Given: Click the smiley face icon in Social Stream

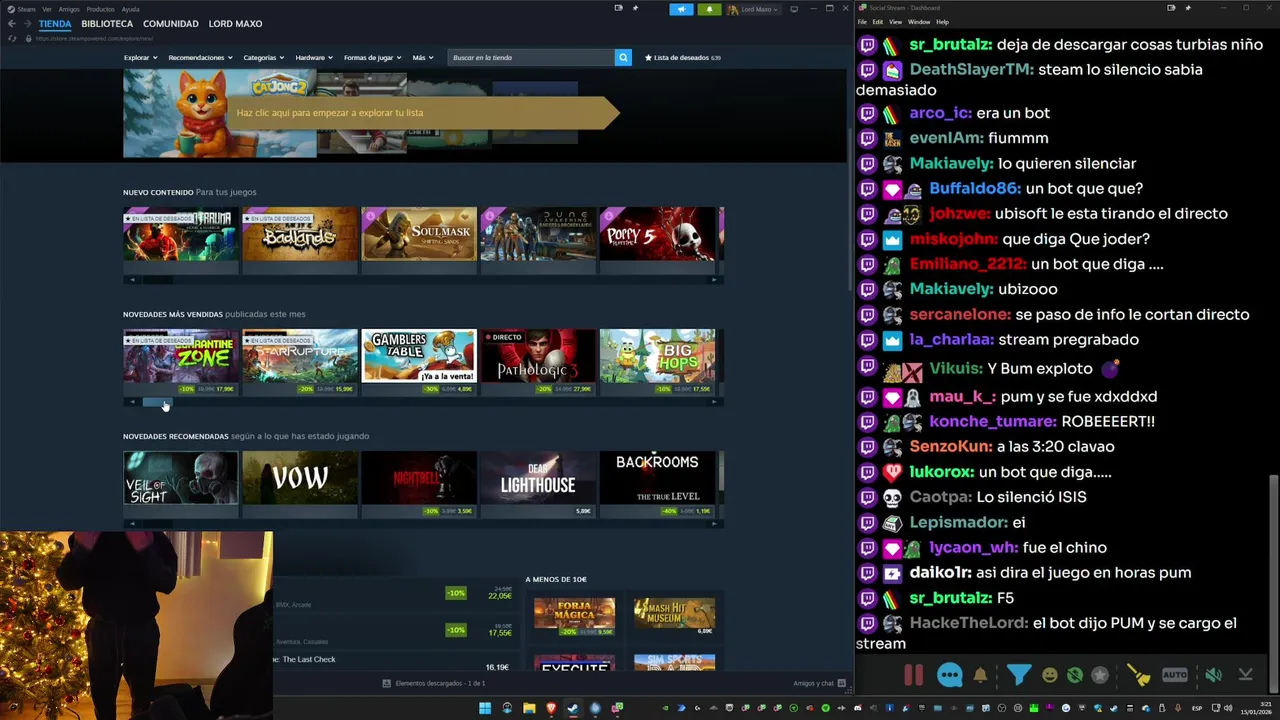Looking at the screenshot, I should click(x=1050, y=675).
